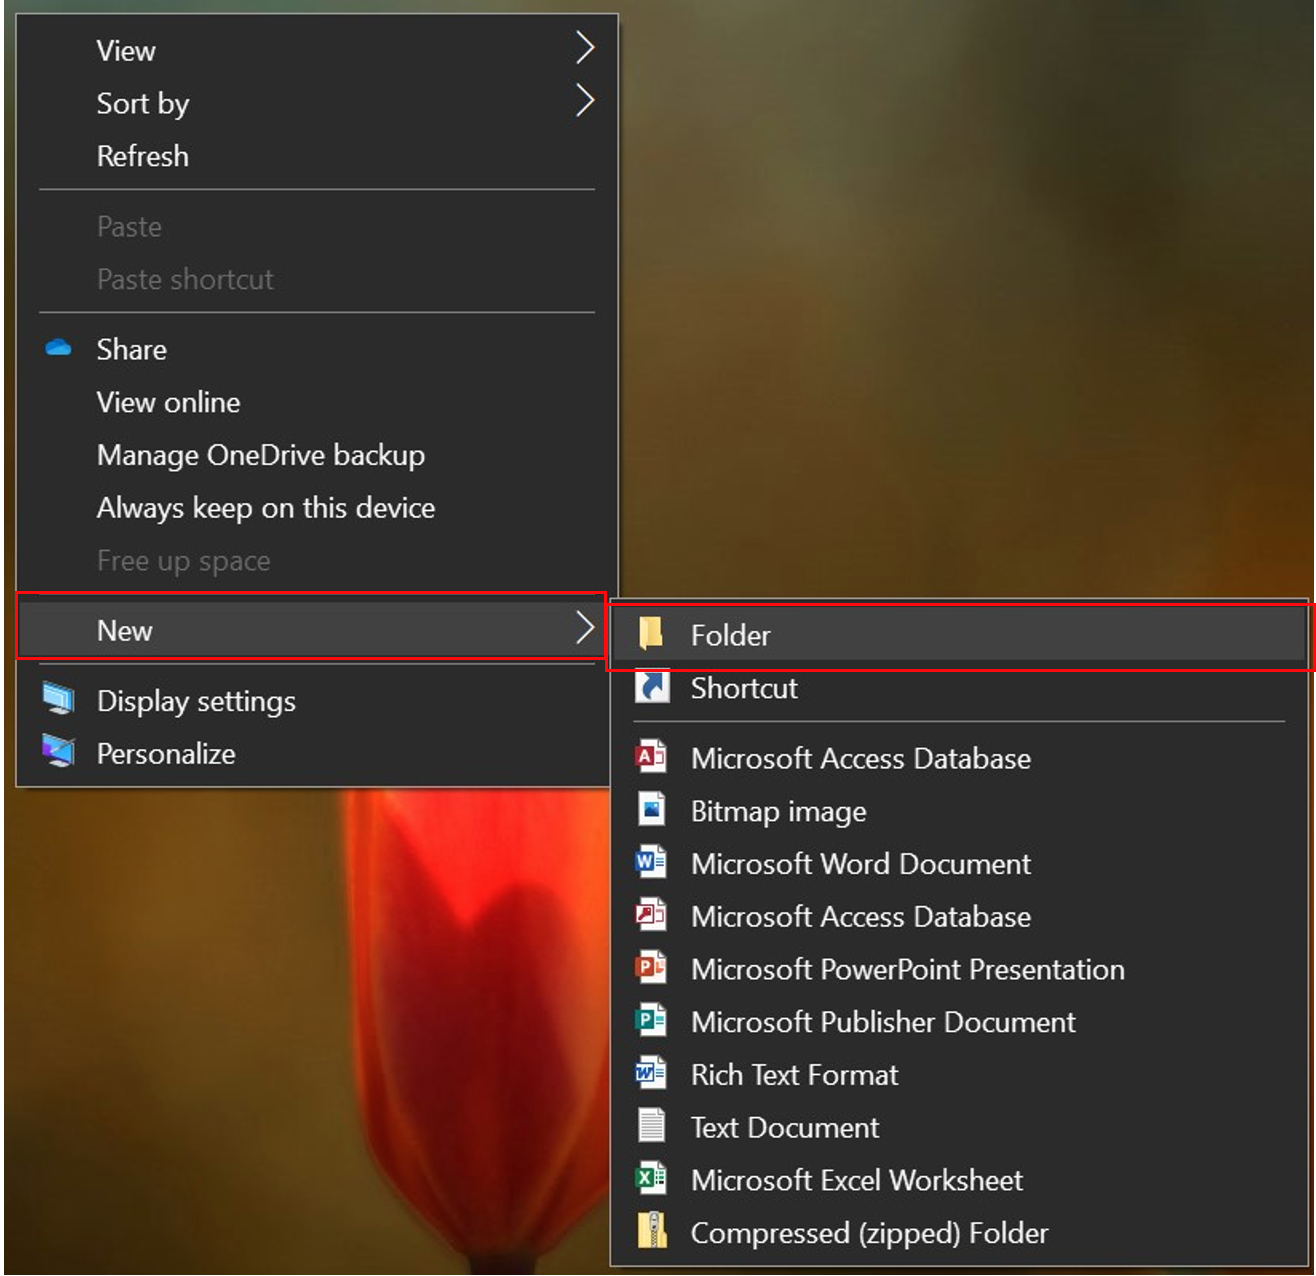Create a new Folder
The image size is (1316, 1276).
958,635
